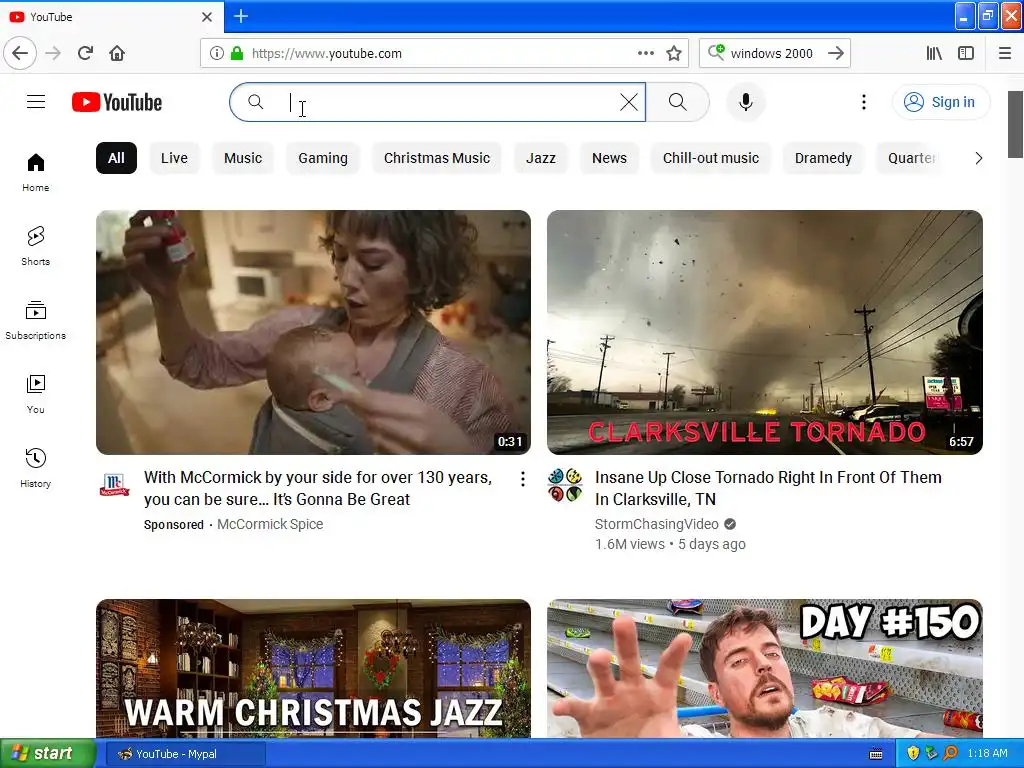This screenshot has width=1024, height=768.
Task: Open the browser Library icon
Action: 934,54
